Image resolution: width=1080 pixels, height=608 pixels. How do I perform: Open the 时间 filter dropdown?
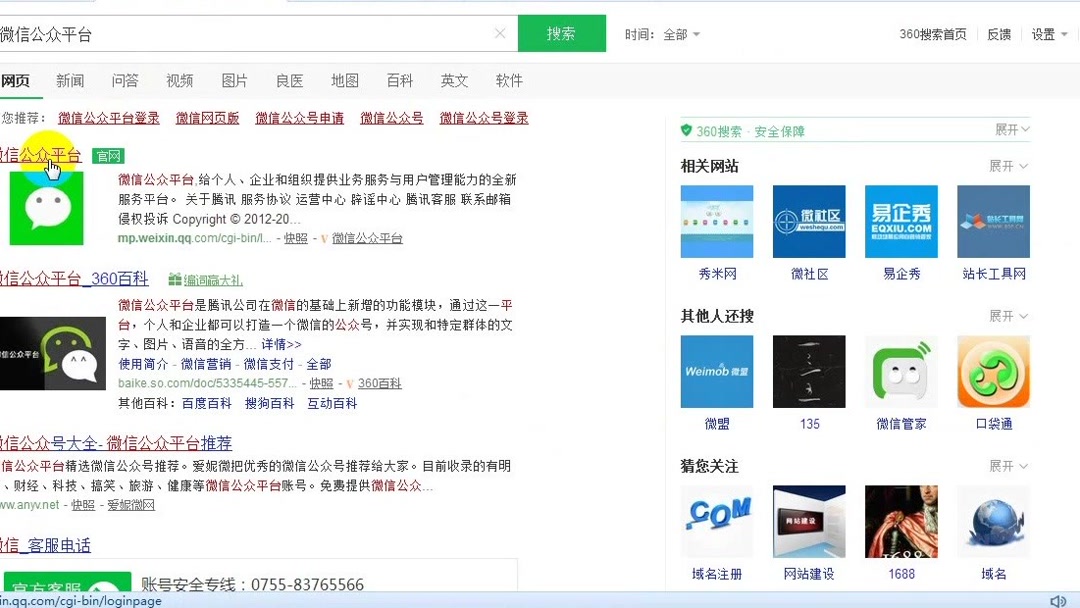click(678, 33)
